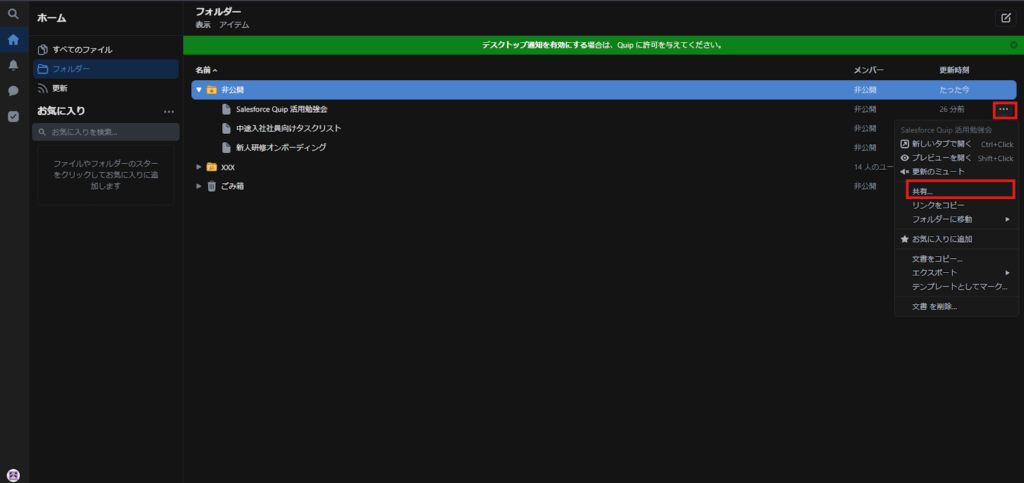Open すべてのファイル in sidebar
The height and width of the screenshot is (483, 1024).
[x=82, y=49]
